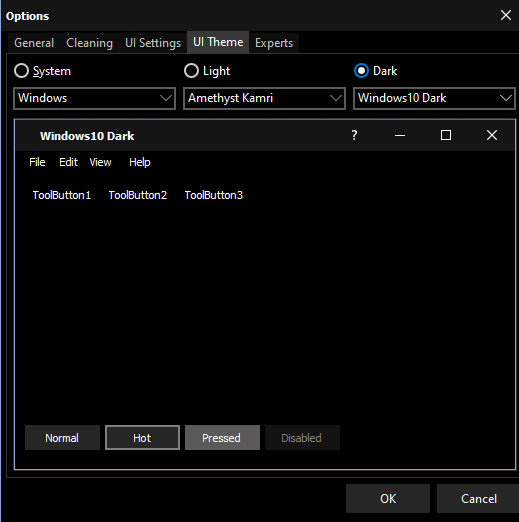The height and width of the screenshot is (522, 519).
Task: Open the Windows10 Dark theme dropdown
Action: click(x=434, y=98)
